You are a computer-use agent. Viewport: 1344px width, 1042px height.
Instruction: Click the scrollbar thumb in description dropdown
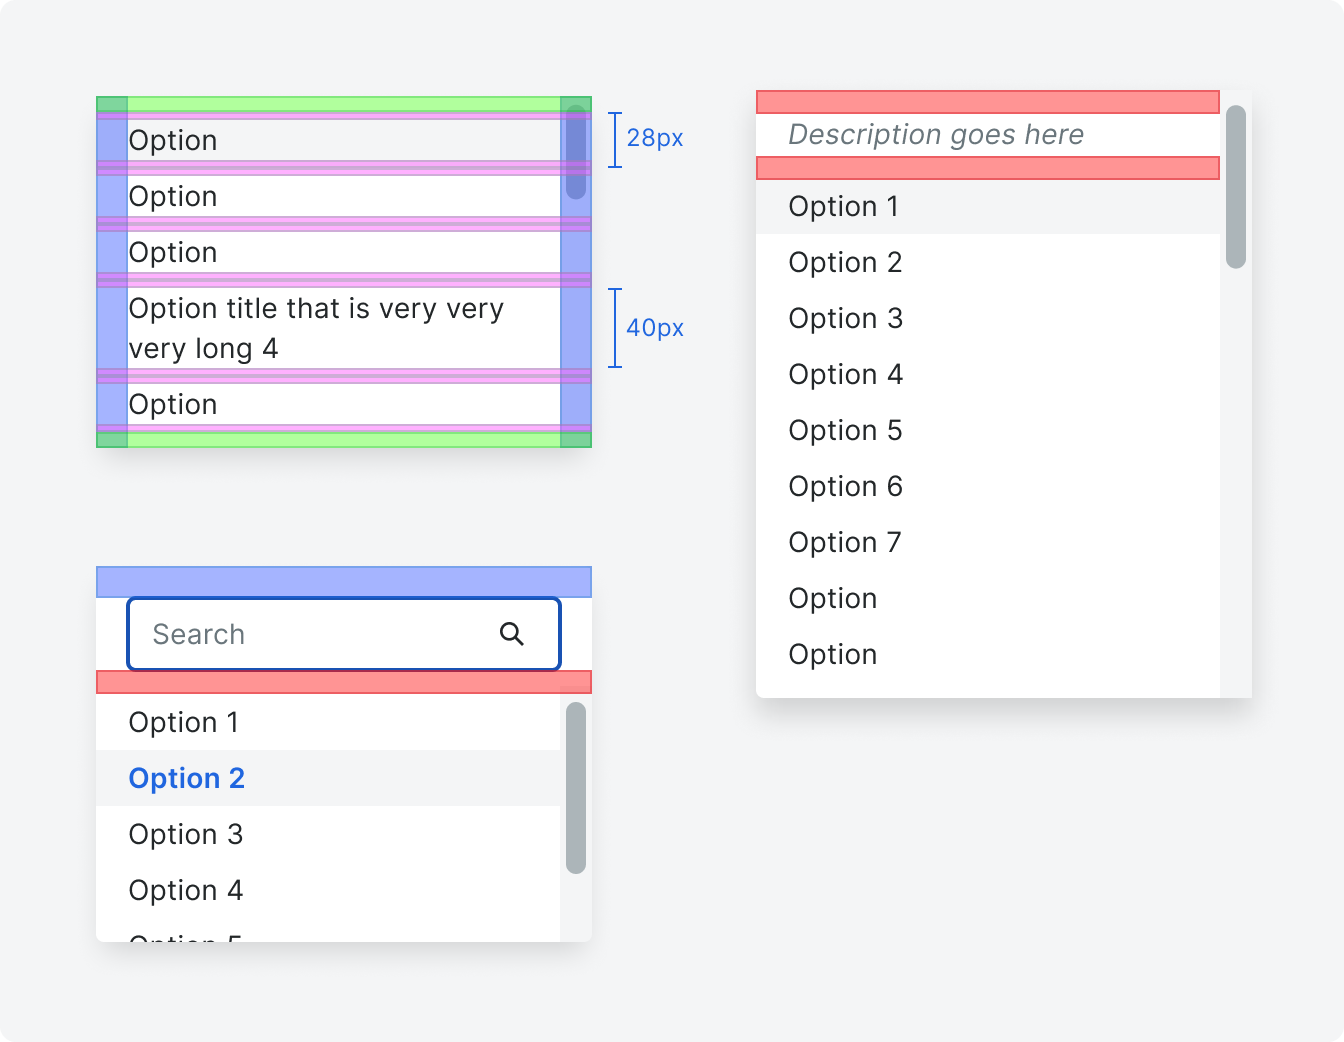1236,187
